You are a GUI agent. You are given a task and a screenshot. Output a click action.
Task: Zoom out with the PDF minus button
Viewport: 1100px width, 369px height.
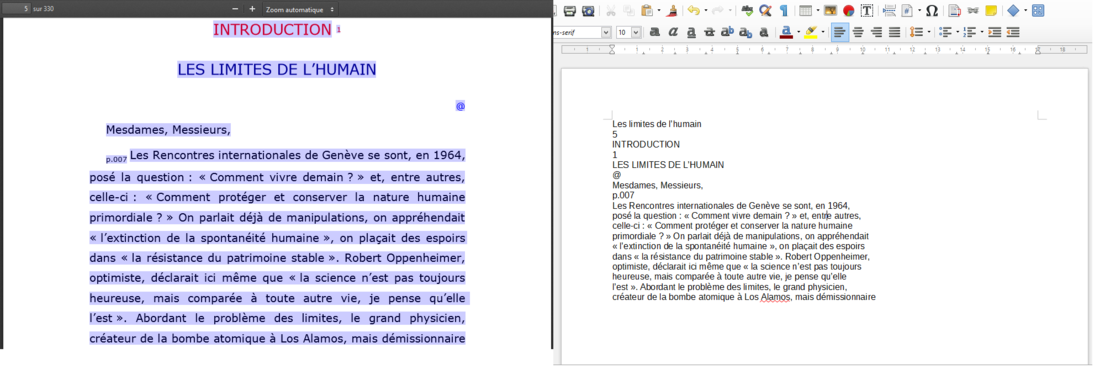(x=236, y=9)
